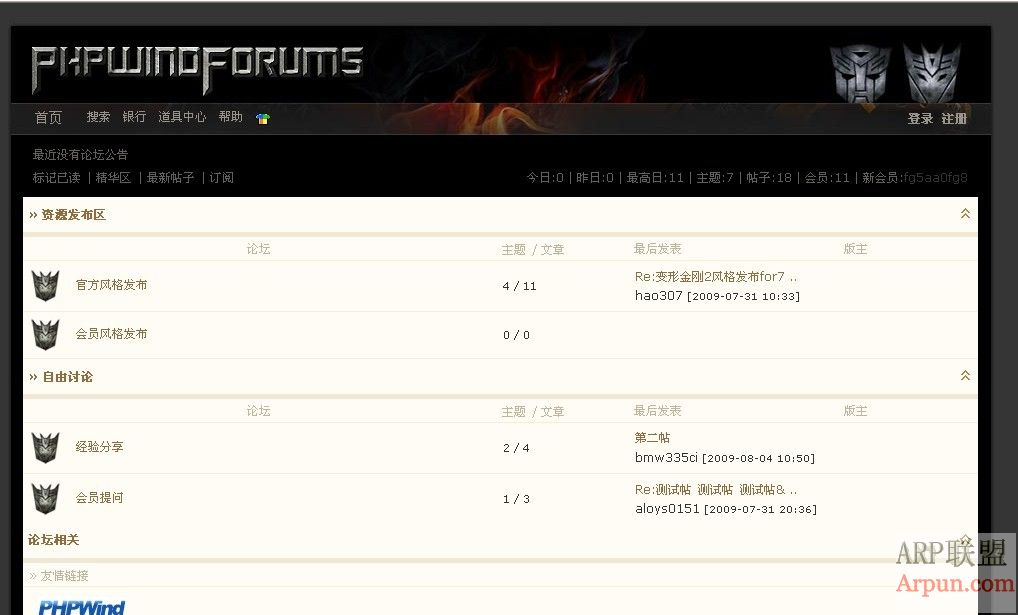1018x615 pixels.
Task: Click the 论坛相关 section heading
Action: point(53,540)
